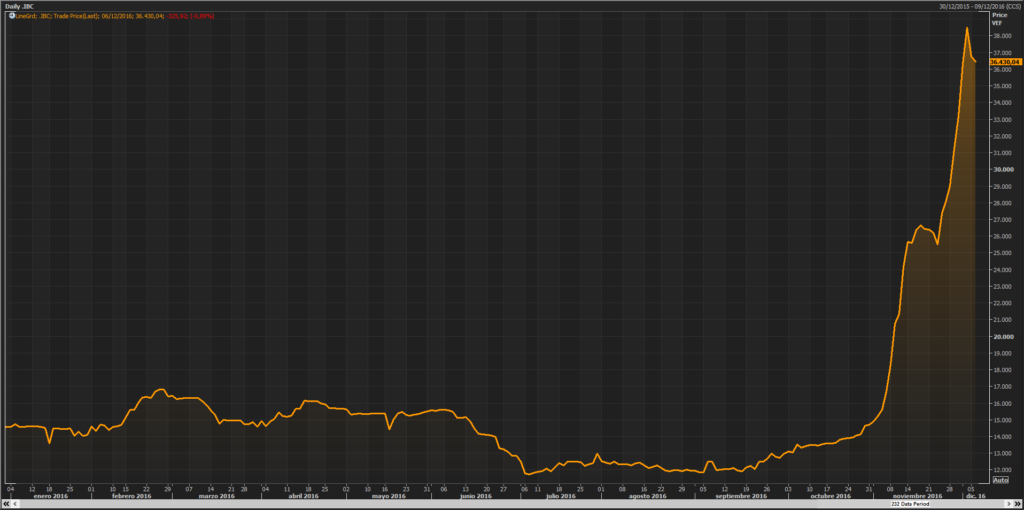
Task: Click the clock icon beside the LineGrd legend
Action: 12,15
